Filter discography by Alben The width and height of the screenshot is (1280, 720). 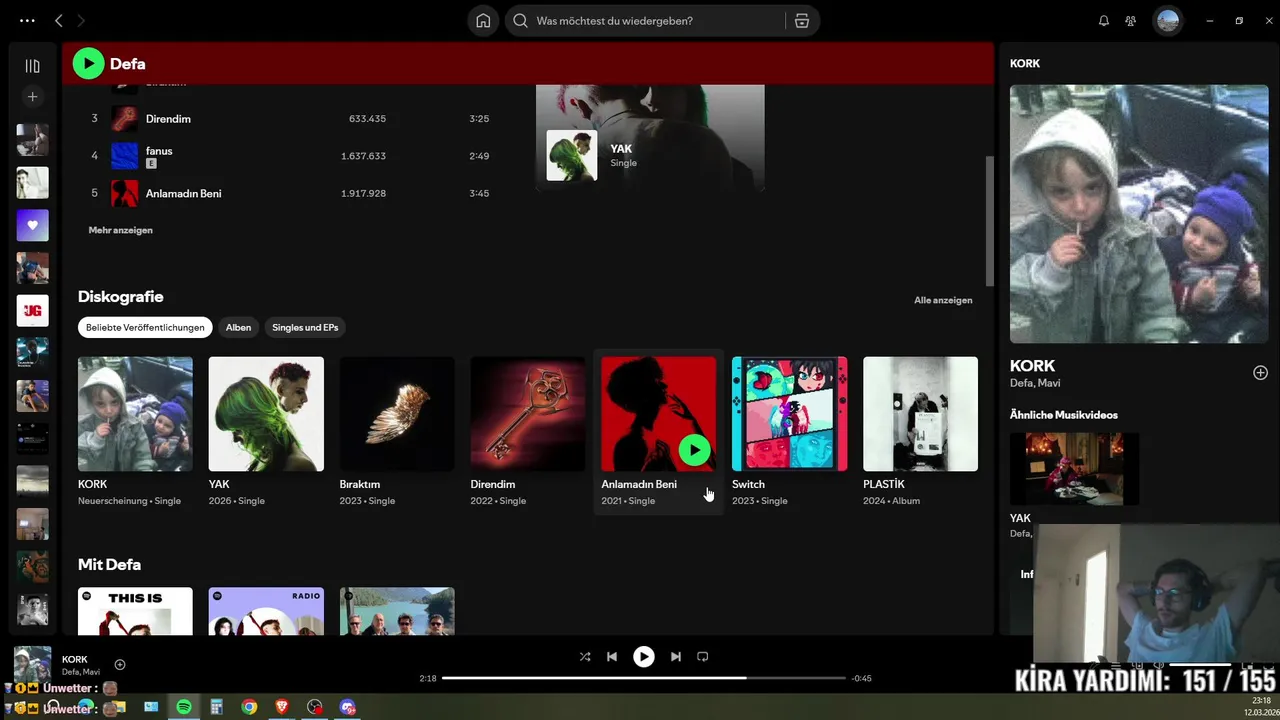(238, 327)
